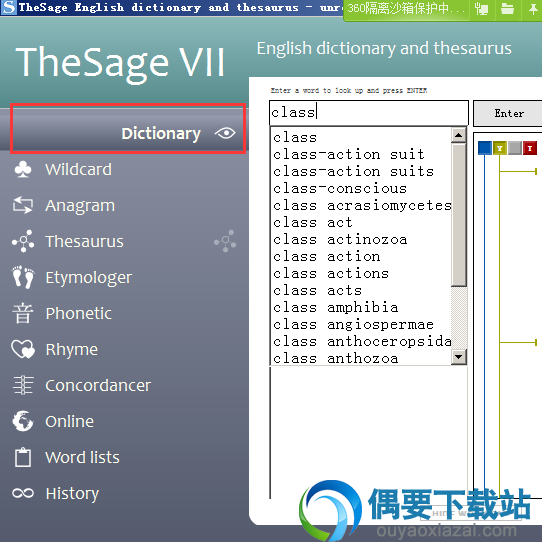The width and height of the screenshot is (542, 542).
Task: Select 'class acts' suggestion
Action: (361, 290)
